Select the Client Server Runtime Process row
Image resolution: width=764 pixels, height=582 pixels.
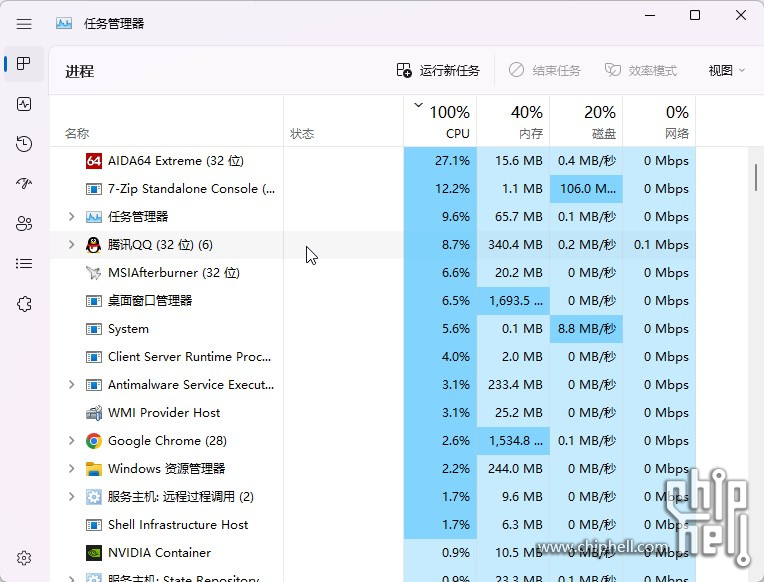coord(373,357)
